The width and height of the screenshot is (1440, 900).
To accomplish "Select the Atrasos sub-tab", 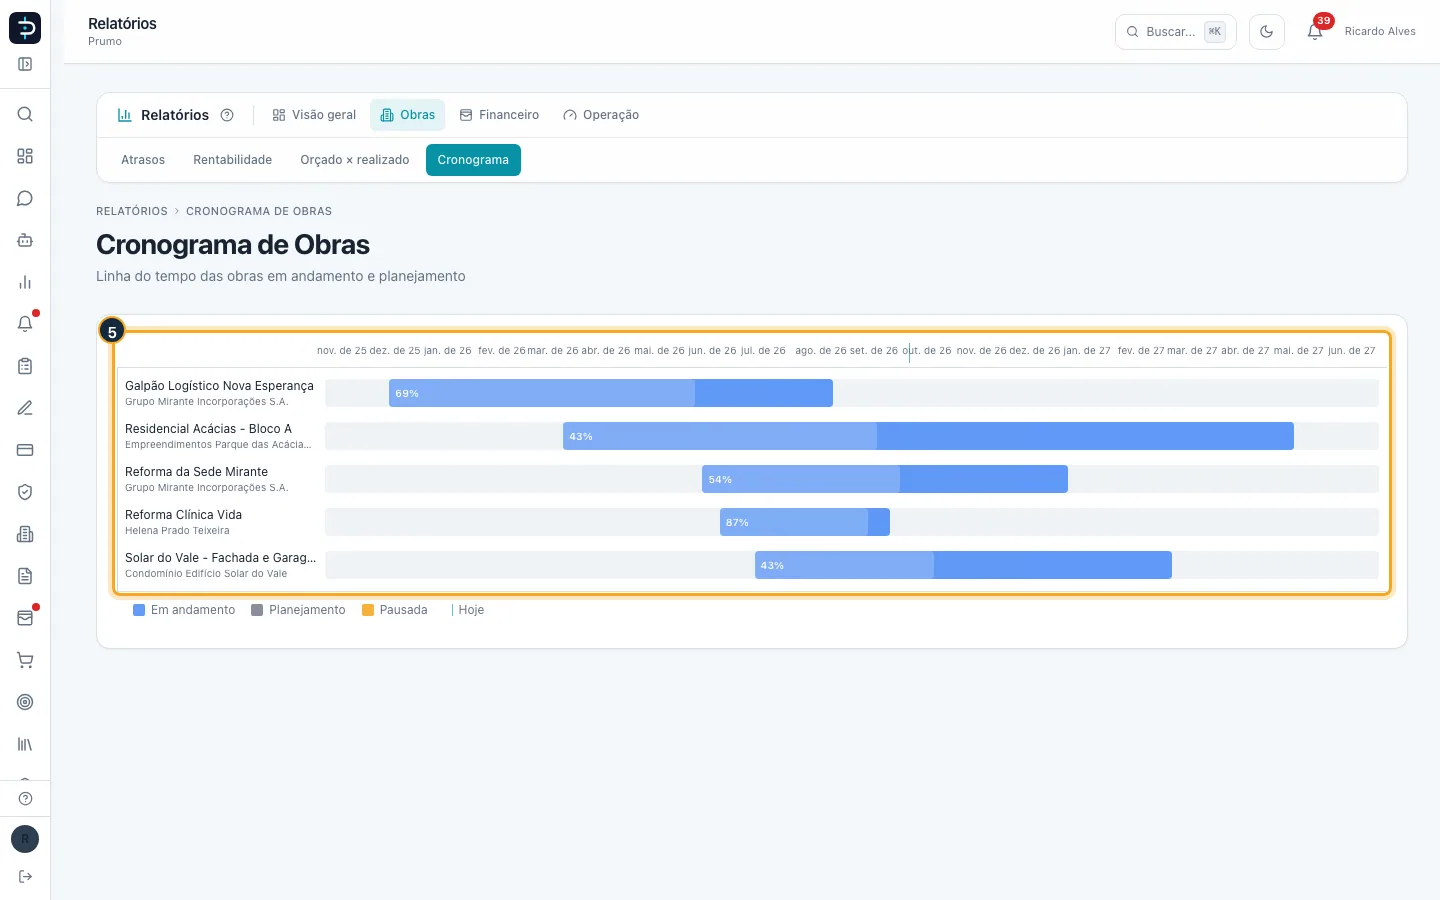I will [x=143, y=160].
